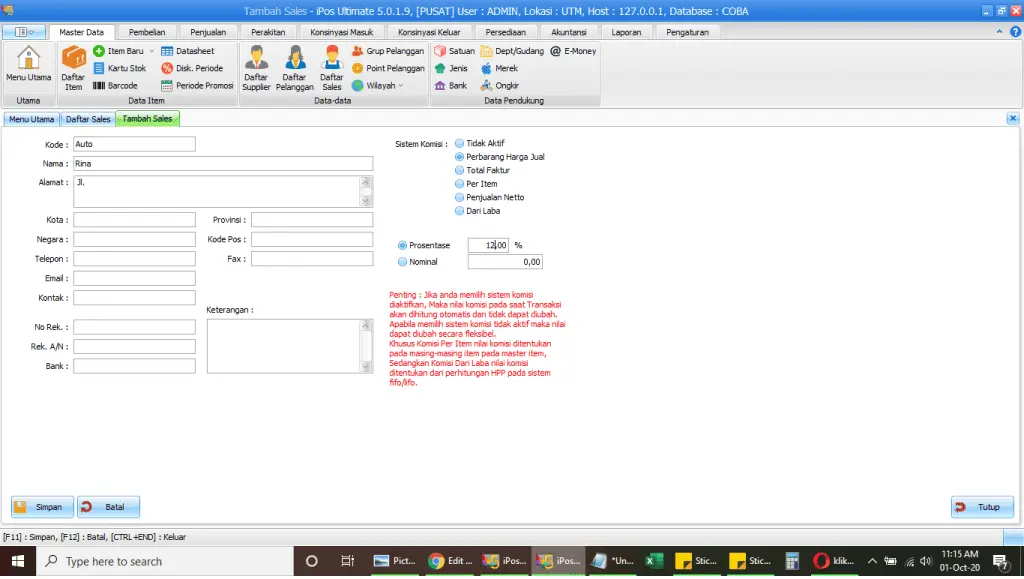Click Windows search box

165,561
